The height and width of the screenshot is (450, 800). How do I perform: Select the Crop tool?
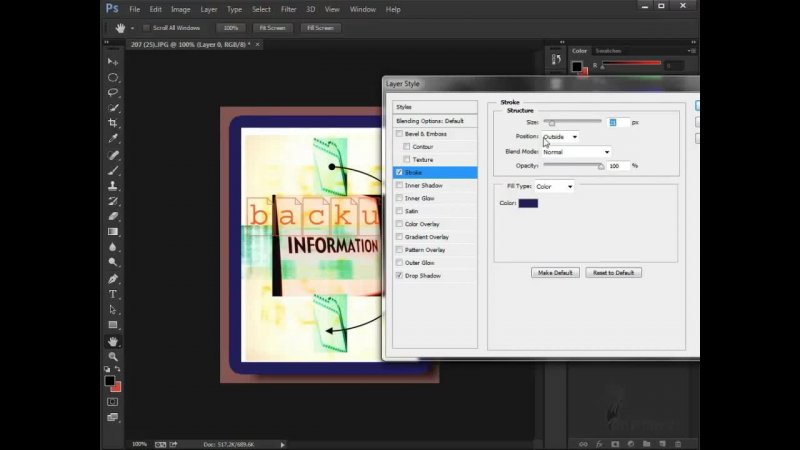click(x=113, y=123)
